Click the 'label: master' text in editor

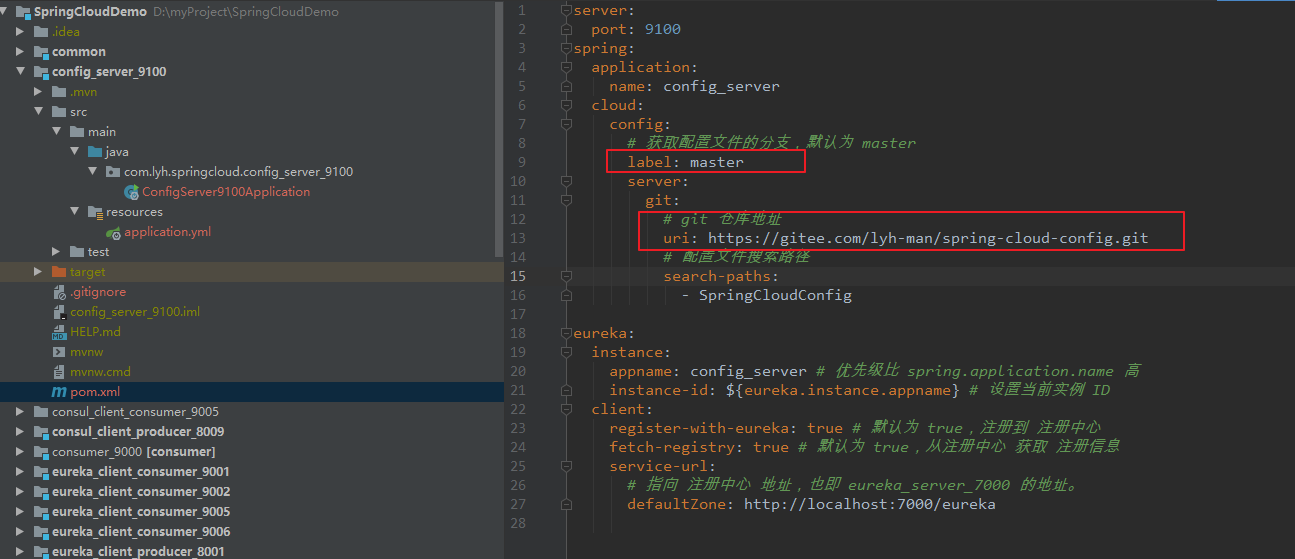[x=685, y=162]
